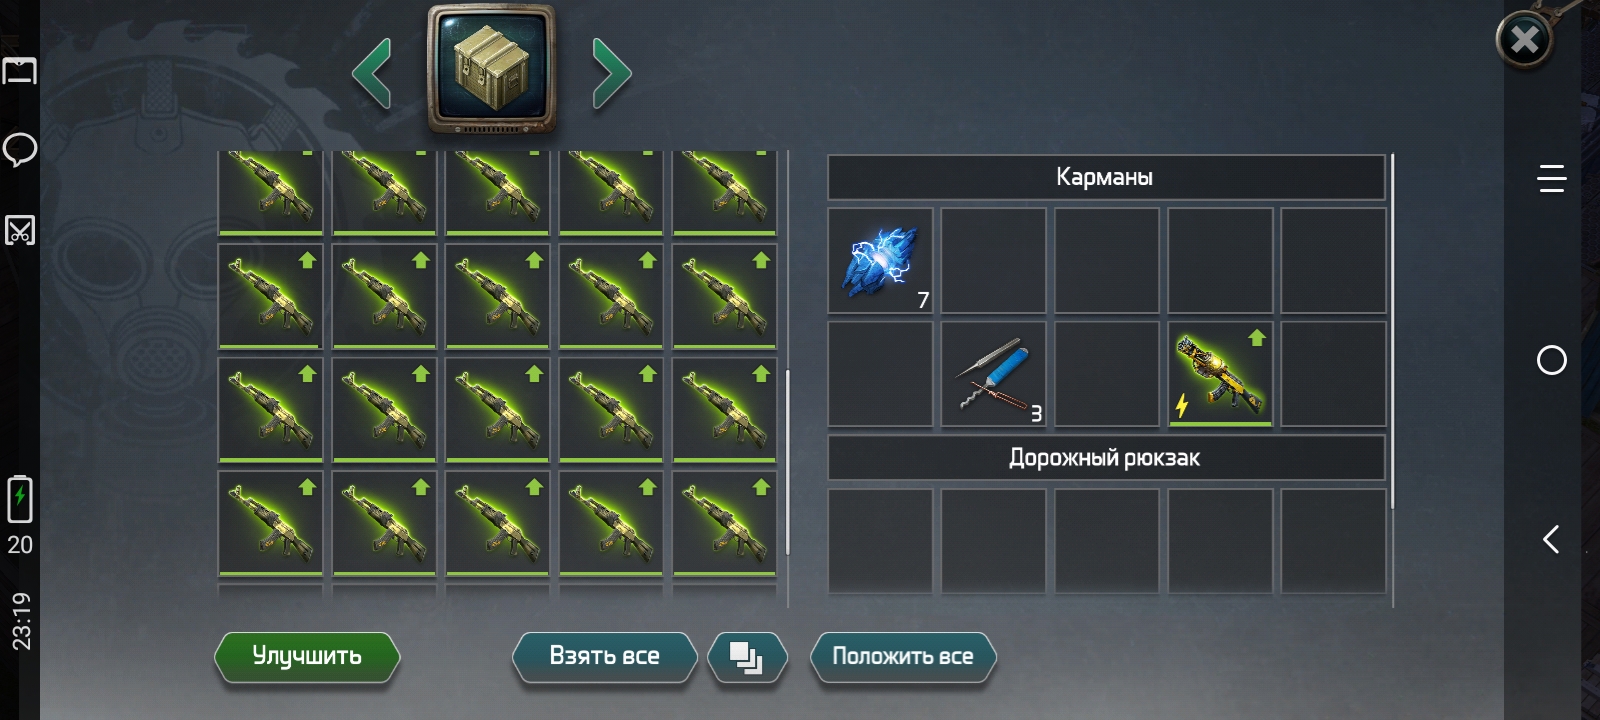Click the Положить все button
This screenshot has width=1600, height=720.
(x=903, y=657)
